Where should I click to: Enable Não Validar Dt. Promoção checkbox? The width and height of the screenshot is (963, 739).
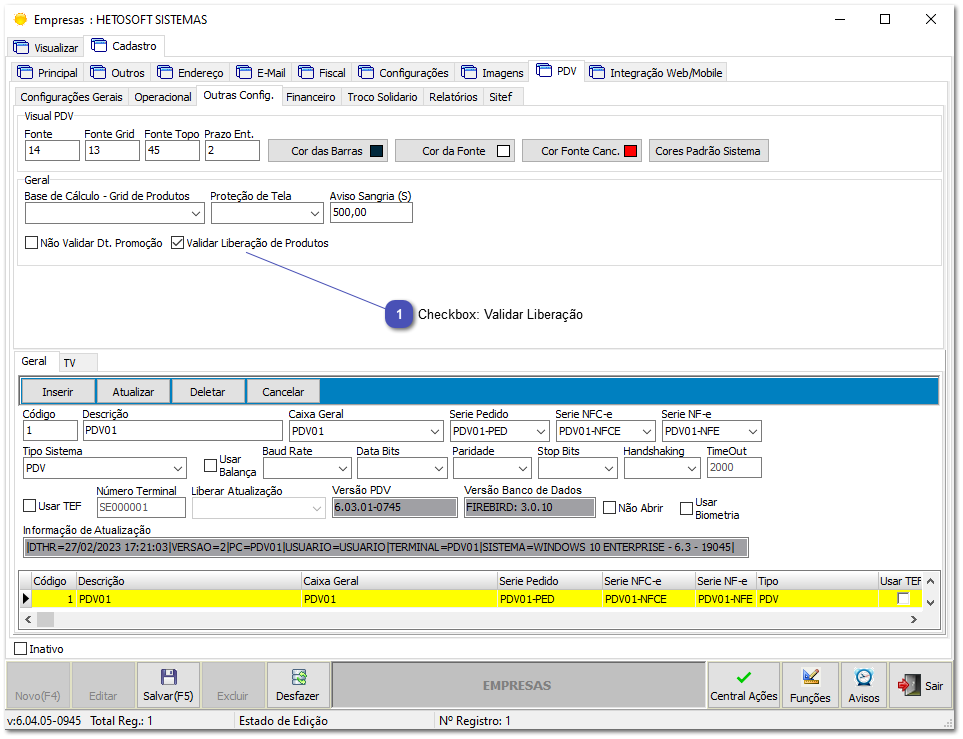[31, 242]
